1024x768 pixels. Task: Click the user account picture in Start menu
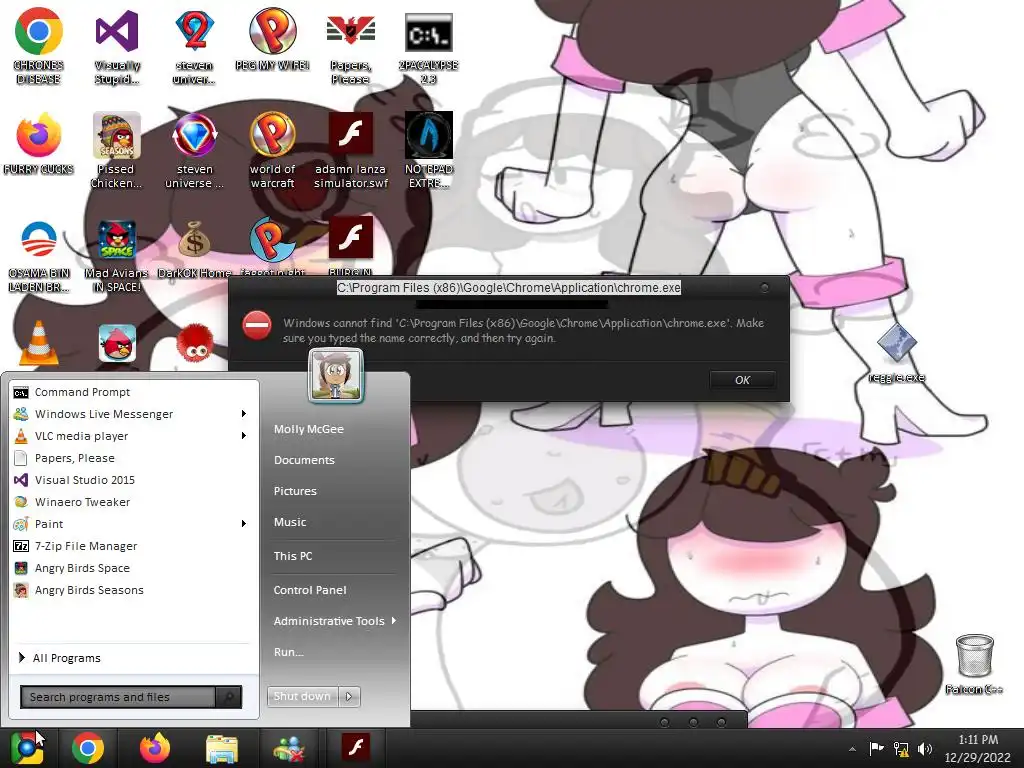pos(336,376)
